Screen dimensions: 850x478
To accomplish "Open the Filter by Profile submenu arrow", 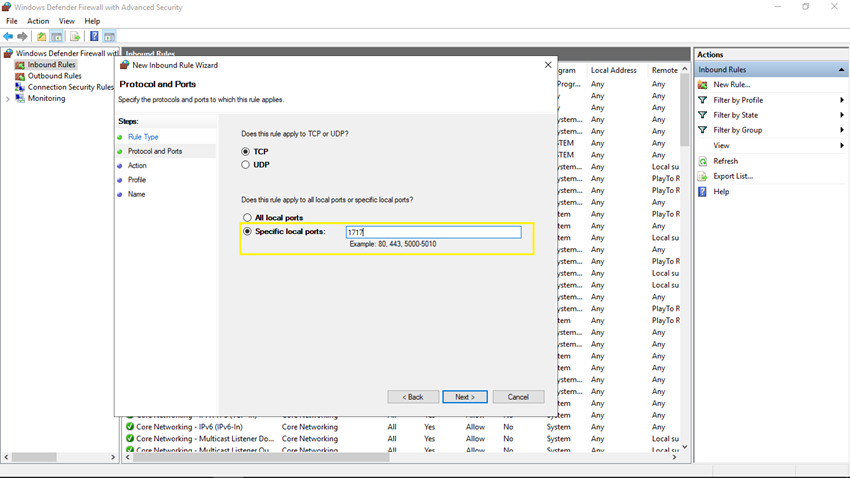I will point(841,100).
